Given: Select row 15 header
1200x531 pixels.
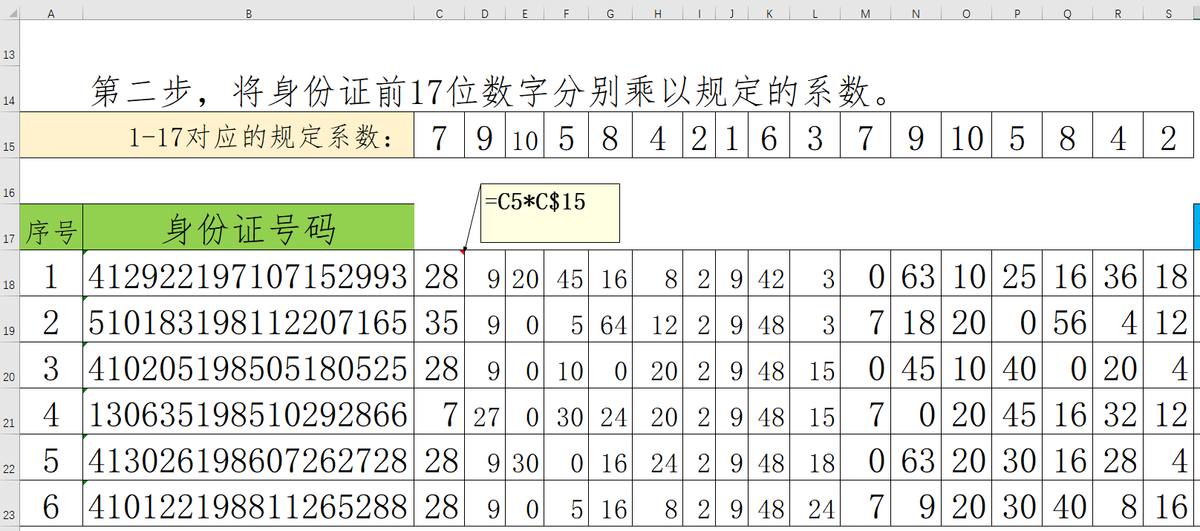Looking at the screenshot, I should click(x=10, y=136).
